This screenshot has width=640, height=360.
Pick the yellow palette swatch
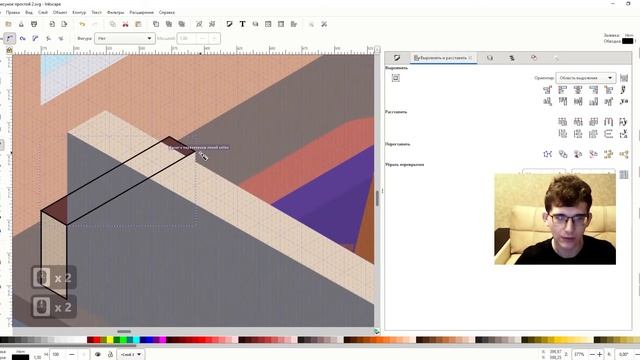click(110, 340)
